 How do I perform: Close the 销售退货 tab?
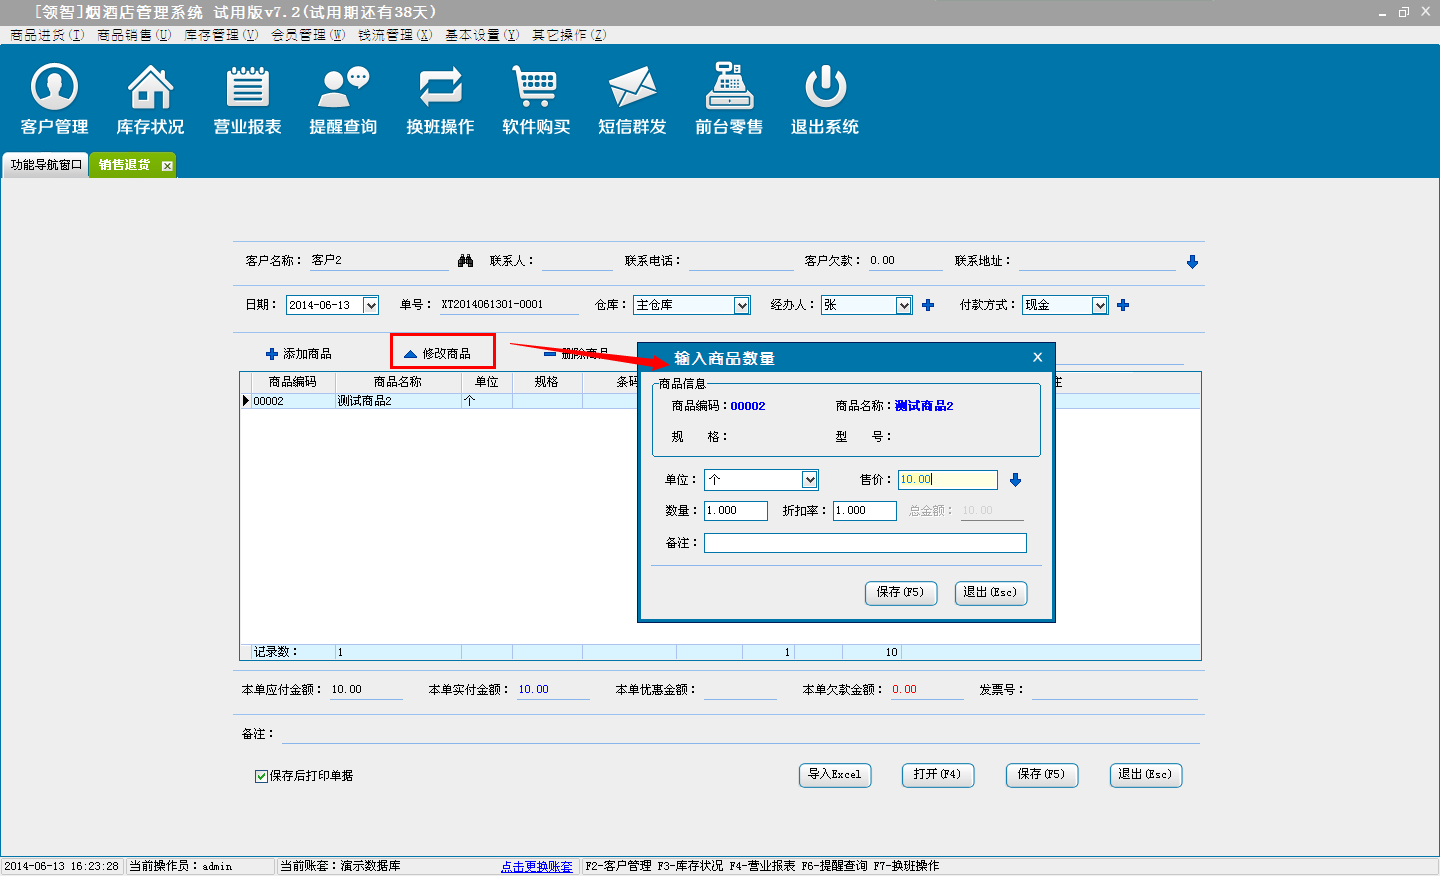click(167, 166)
